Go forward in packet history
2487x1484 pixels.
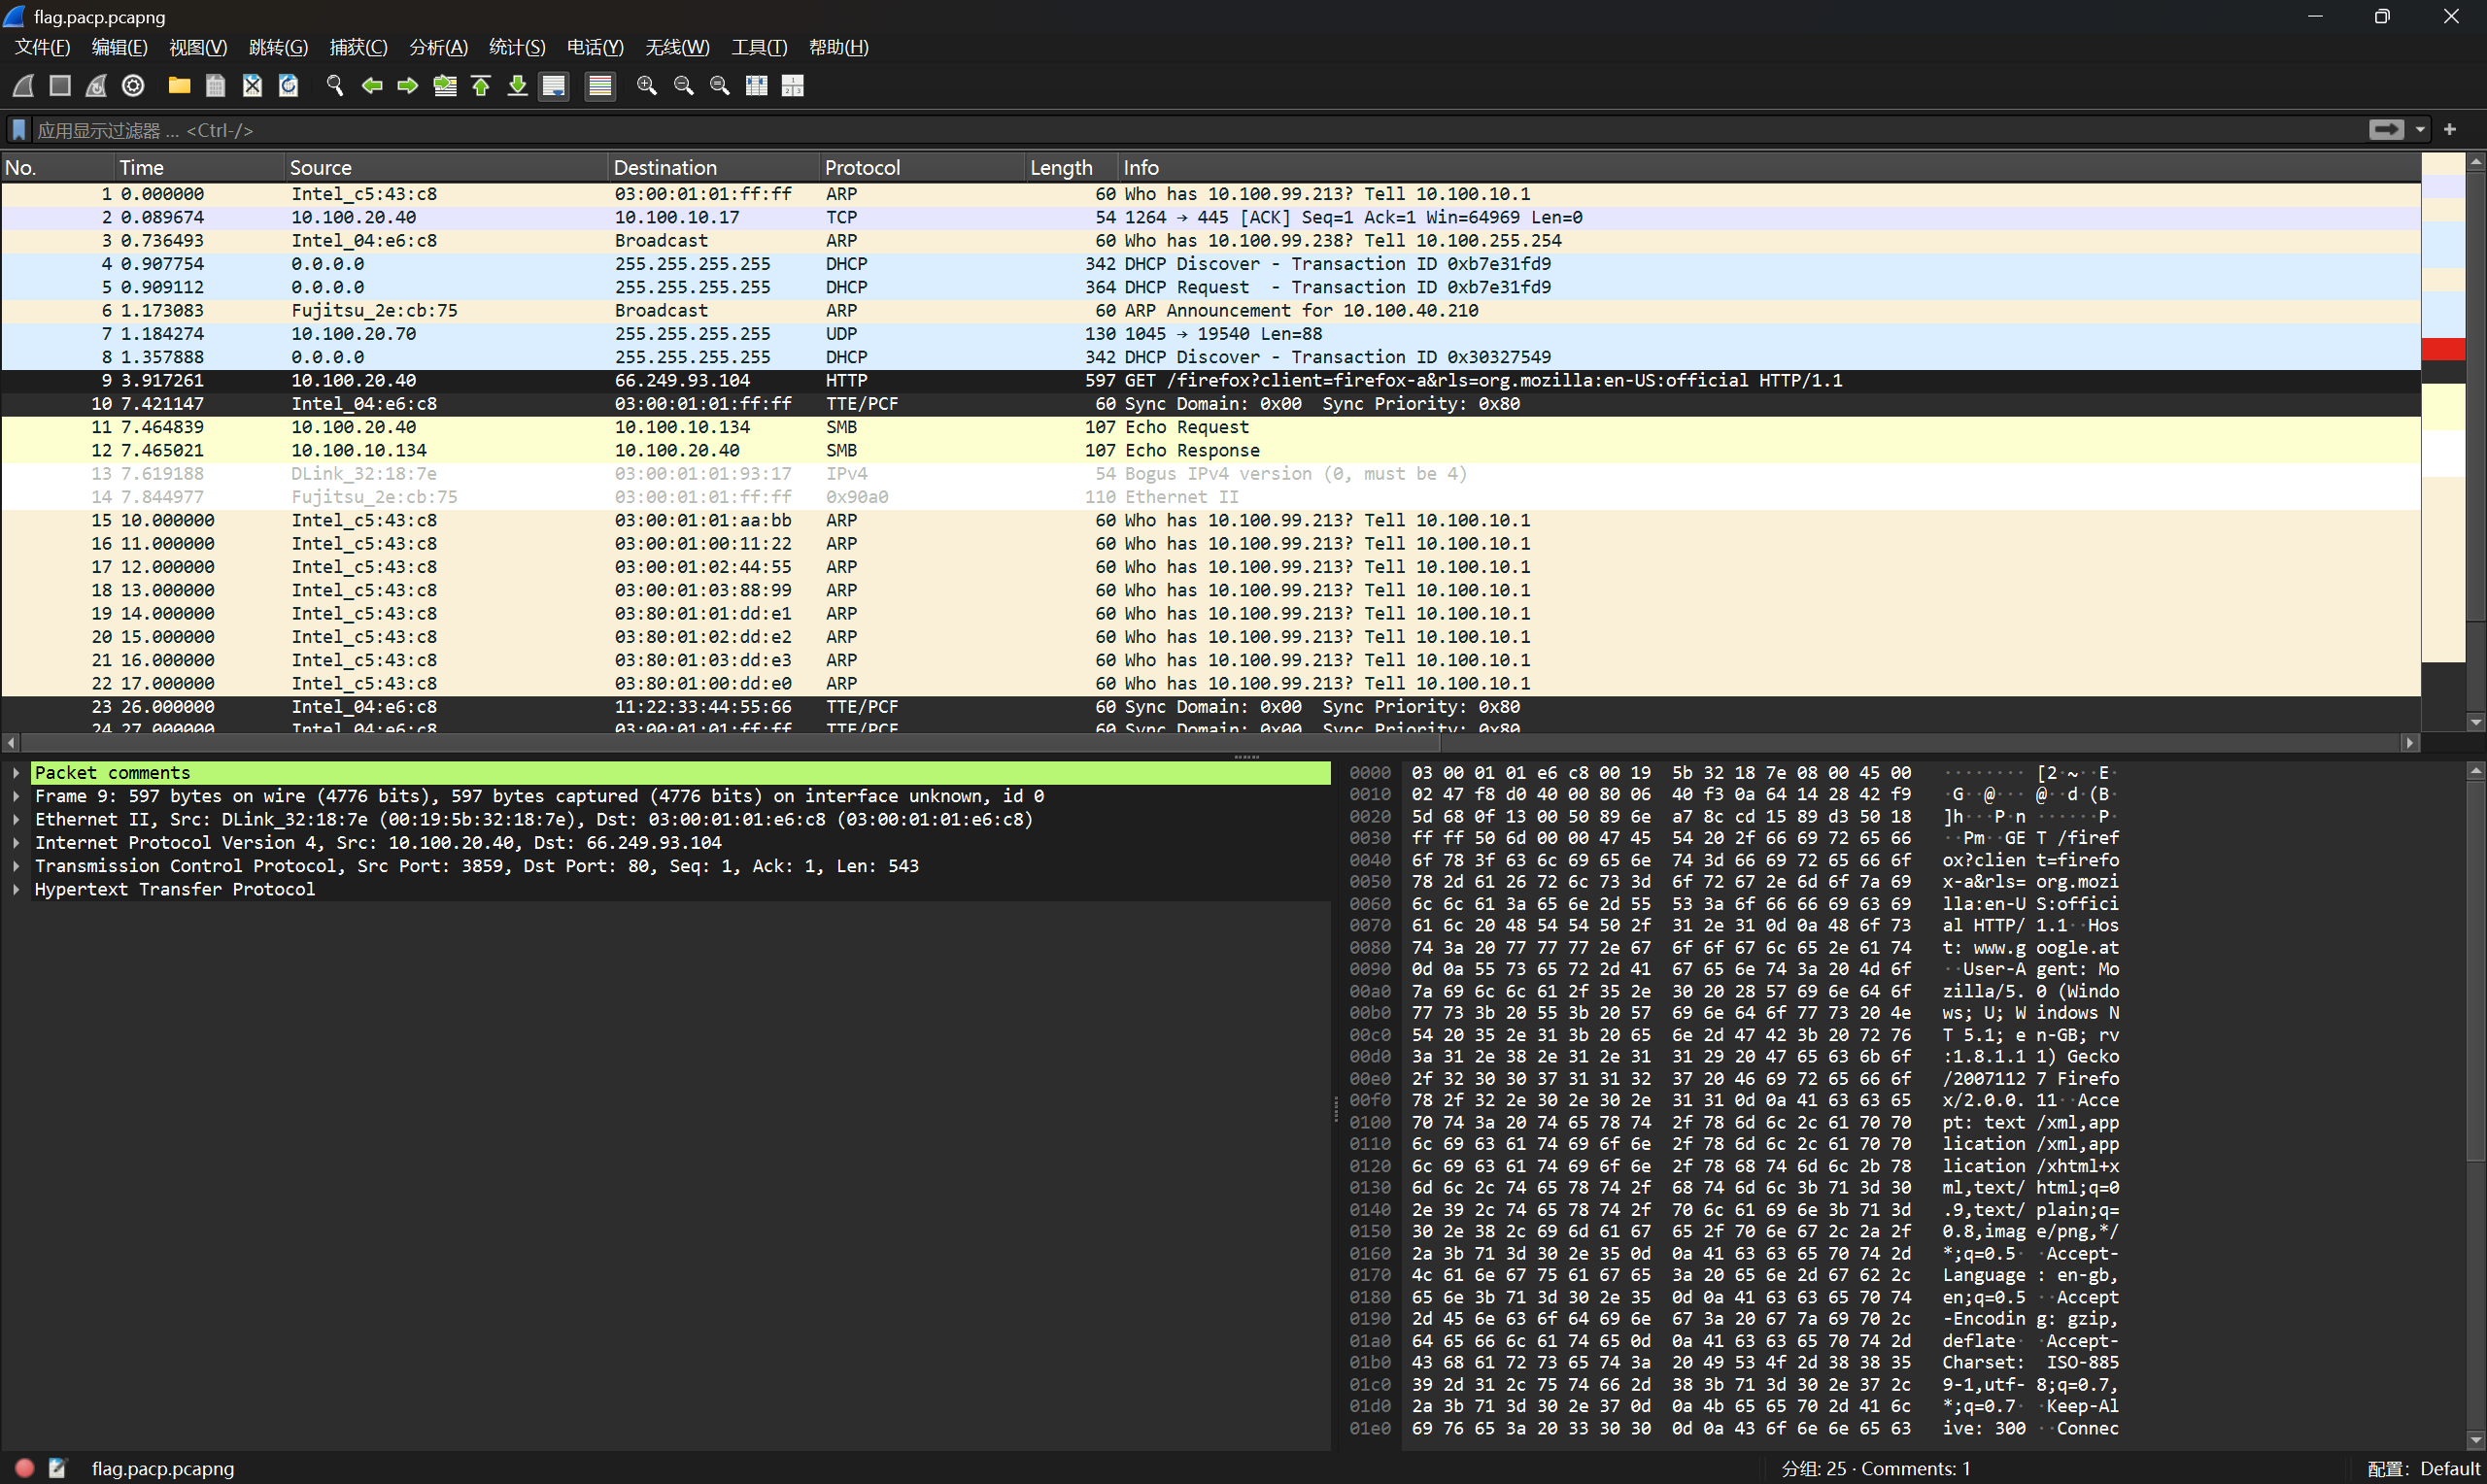pyautogui.click(x=408, y=86)
